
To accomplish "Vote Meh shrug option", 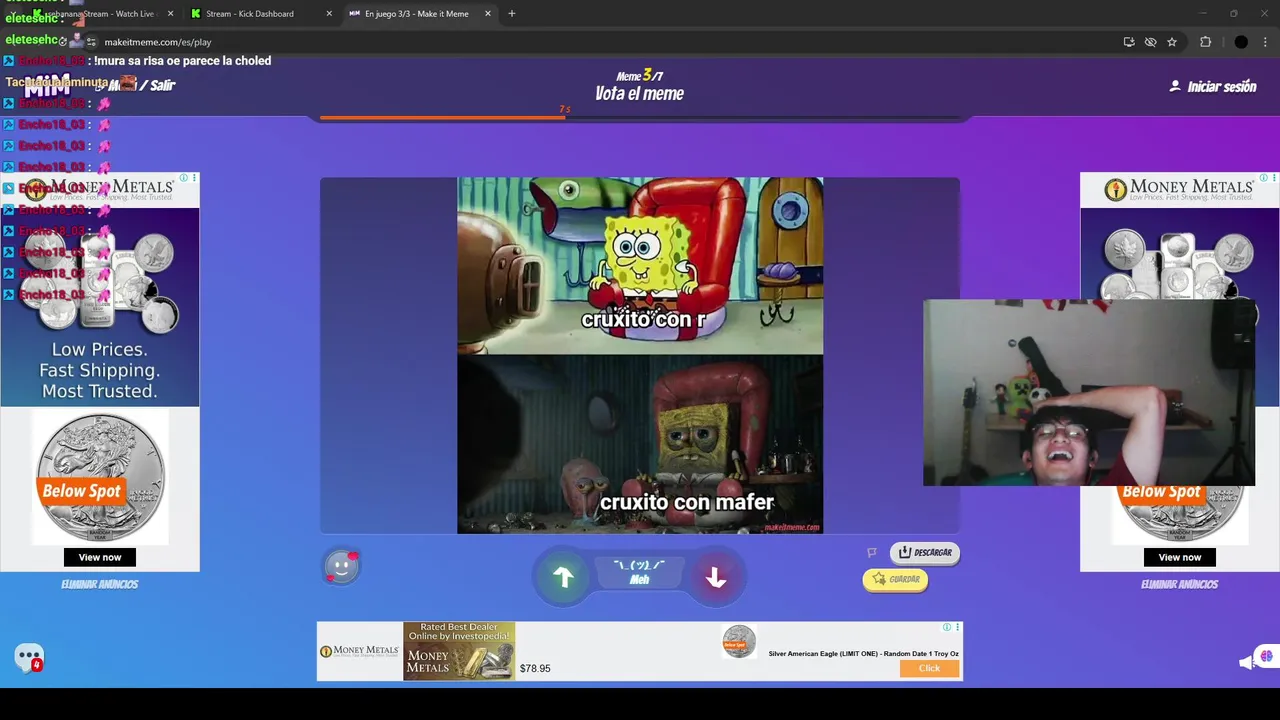I will click(x=639, y=572).
